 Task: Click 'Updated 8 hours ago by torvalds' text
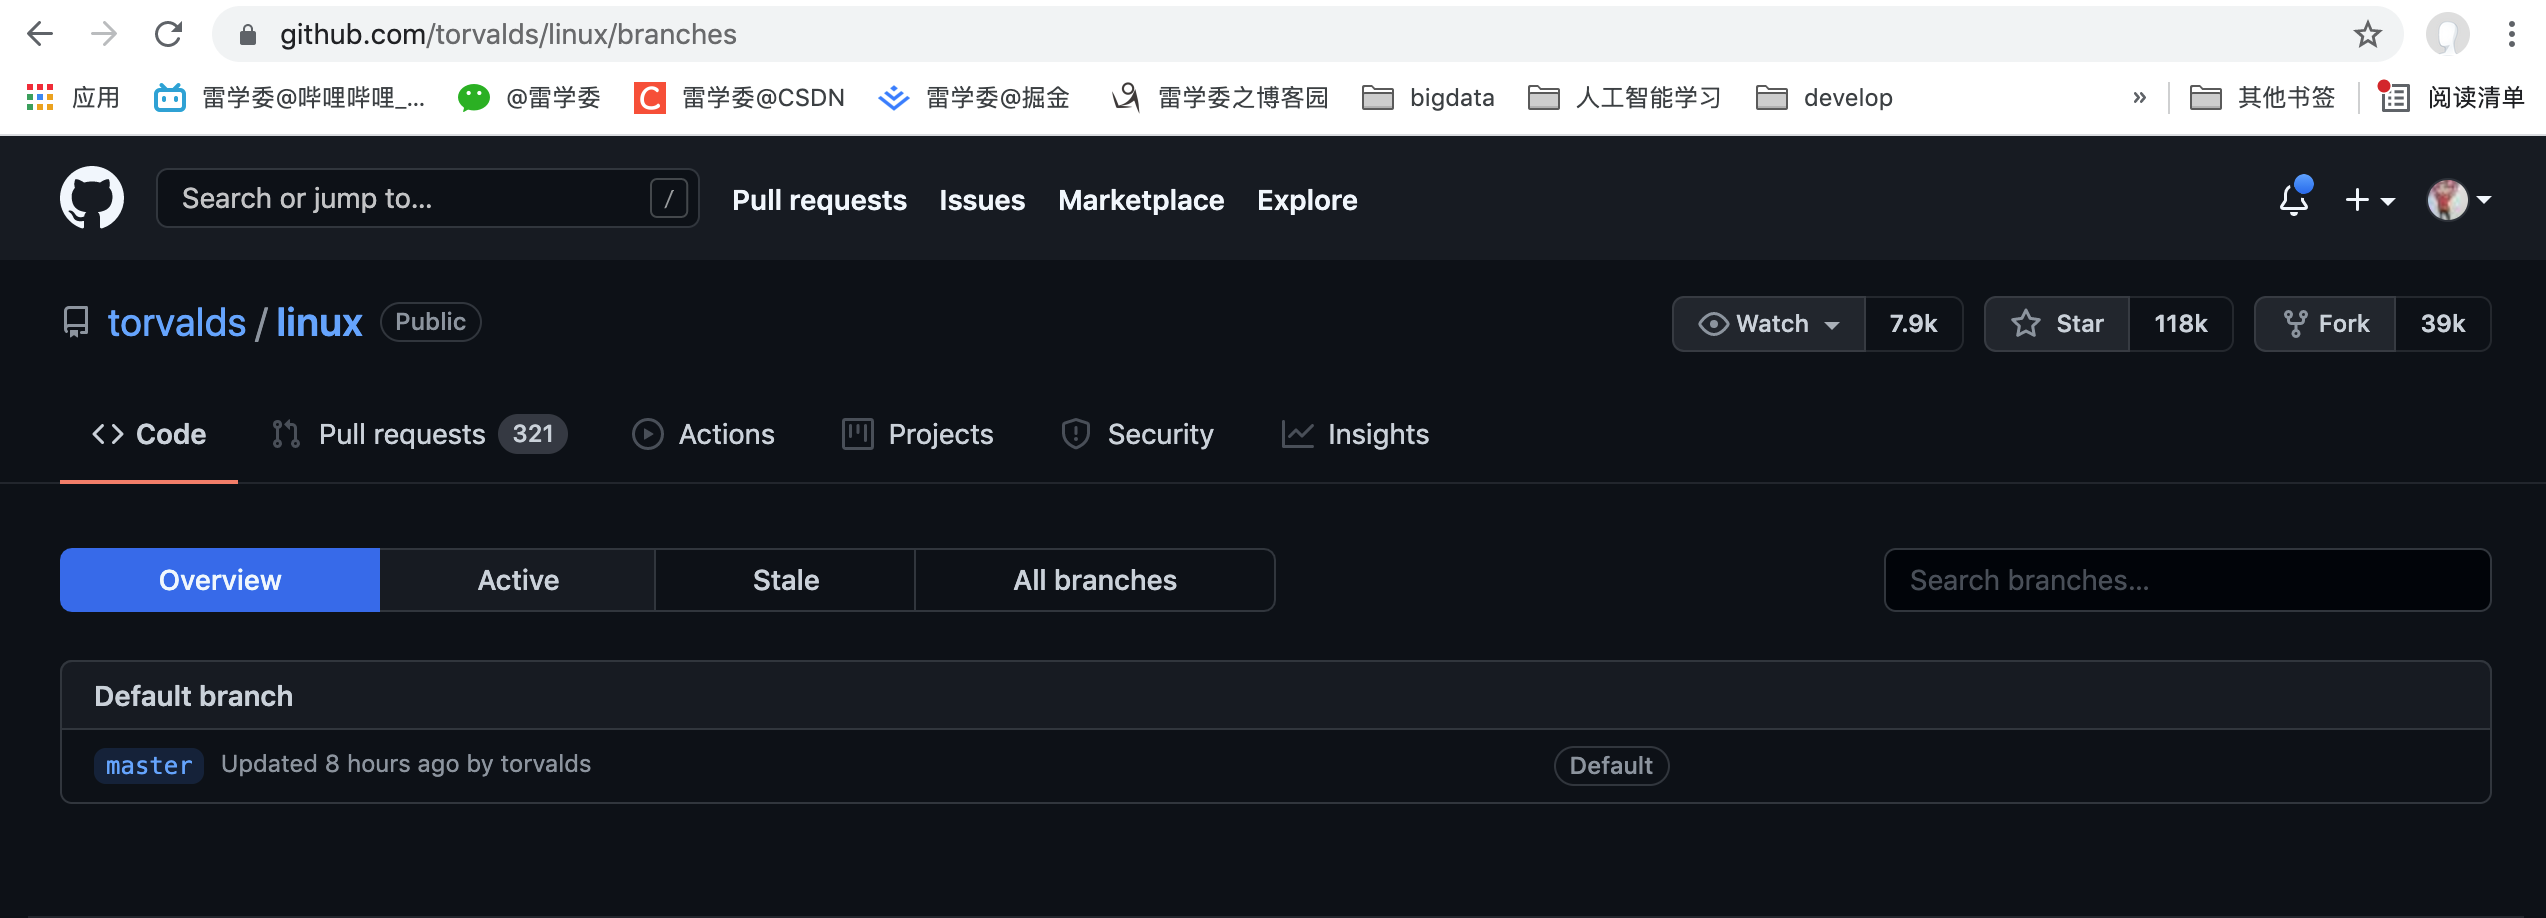pos(406,764)
